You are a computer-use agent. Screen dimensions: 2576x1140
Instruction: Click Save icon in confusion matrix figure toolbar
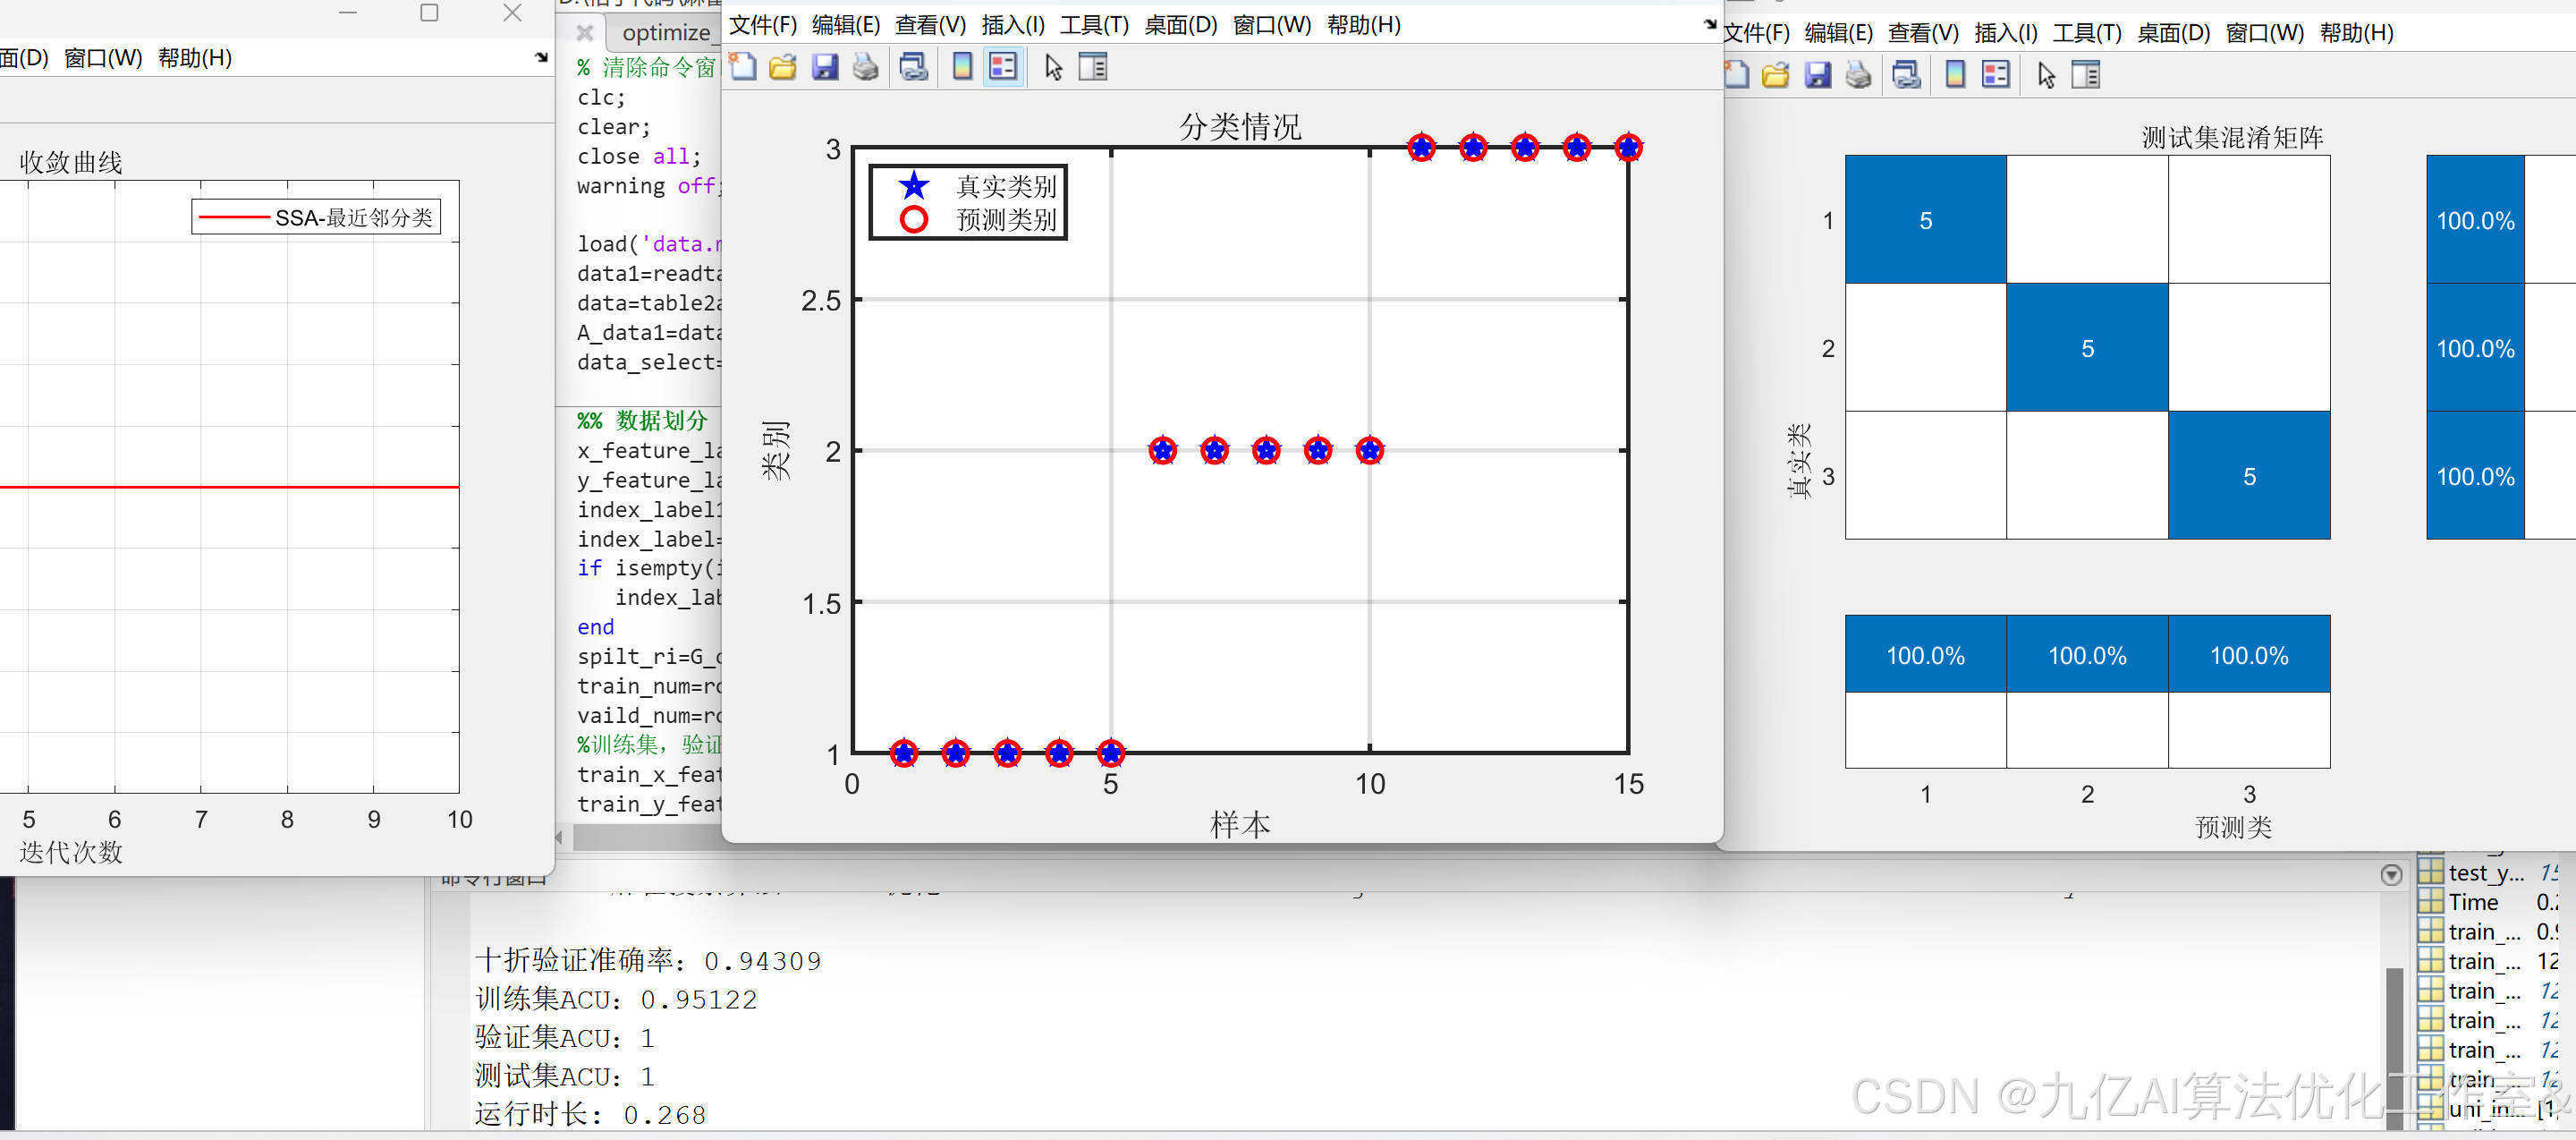[x=1817, y=75]
